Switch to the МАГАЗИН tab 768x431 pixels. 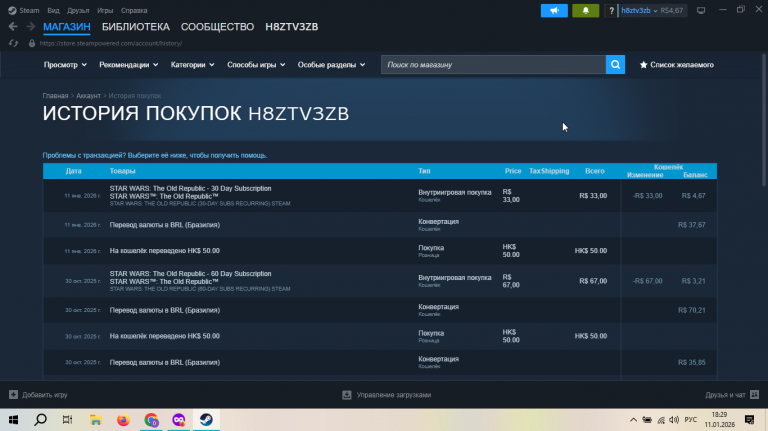point(67,27)
